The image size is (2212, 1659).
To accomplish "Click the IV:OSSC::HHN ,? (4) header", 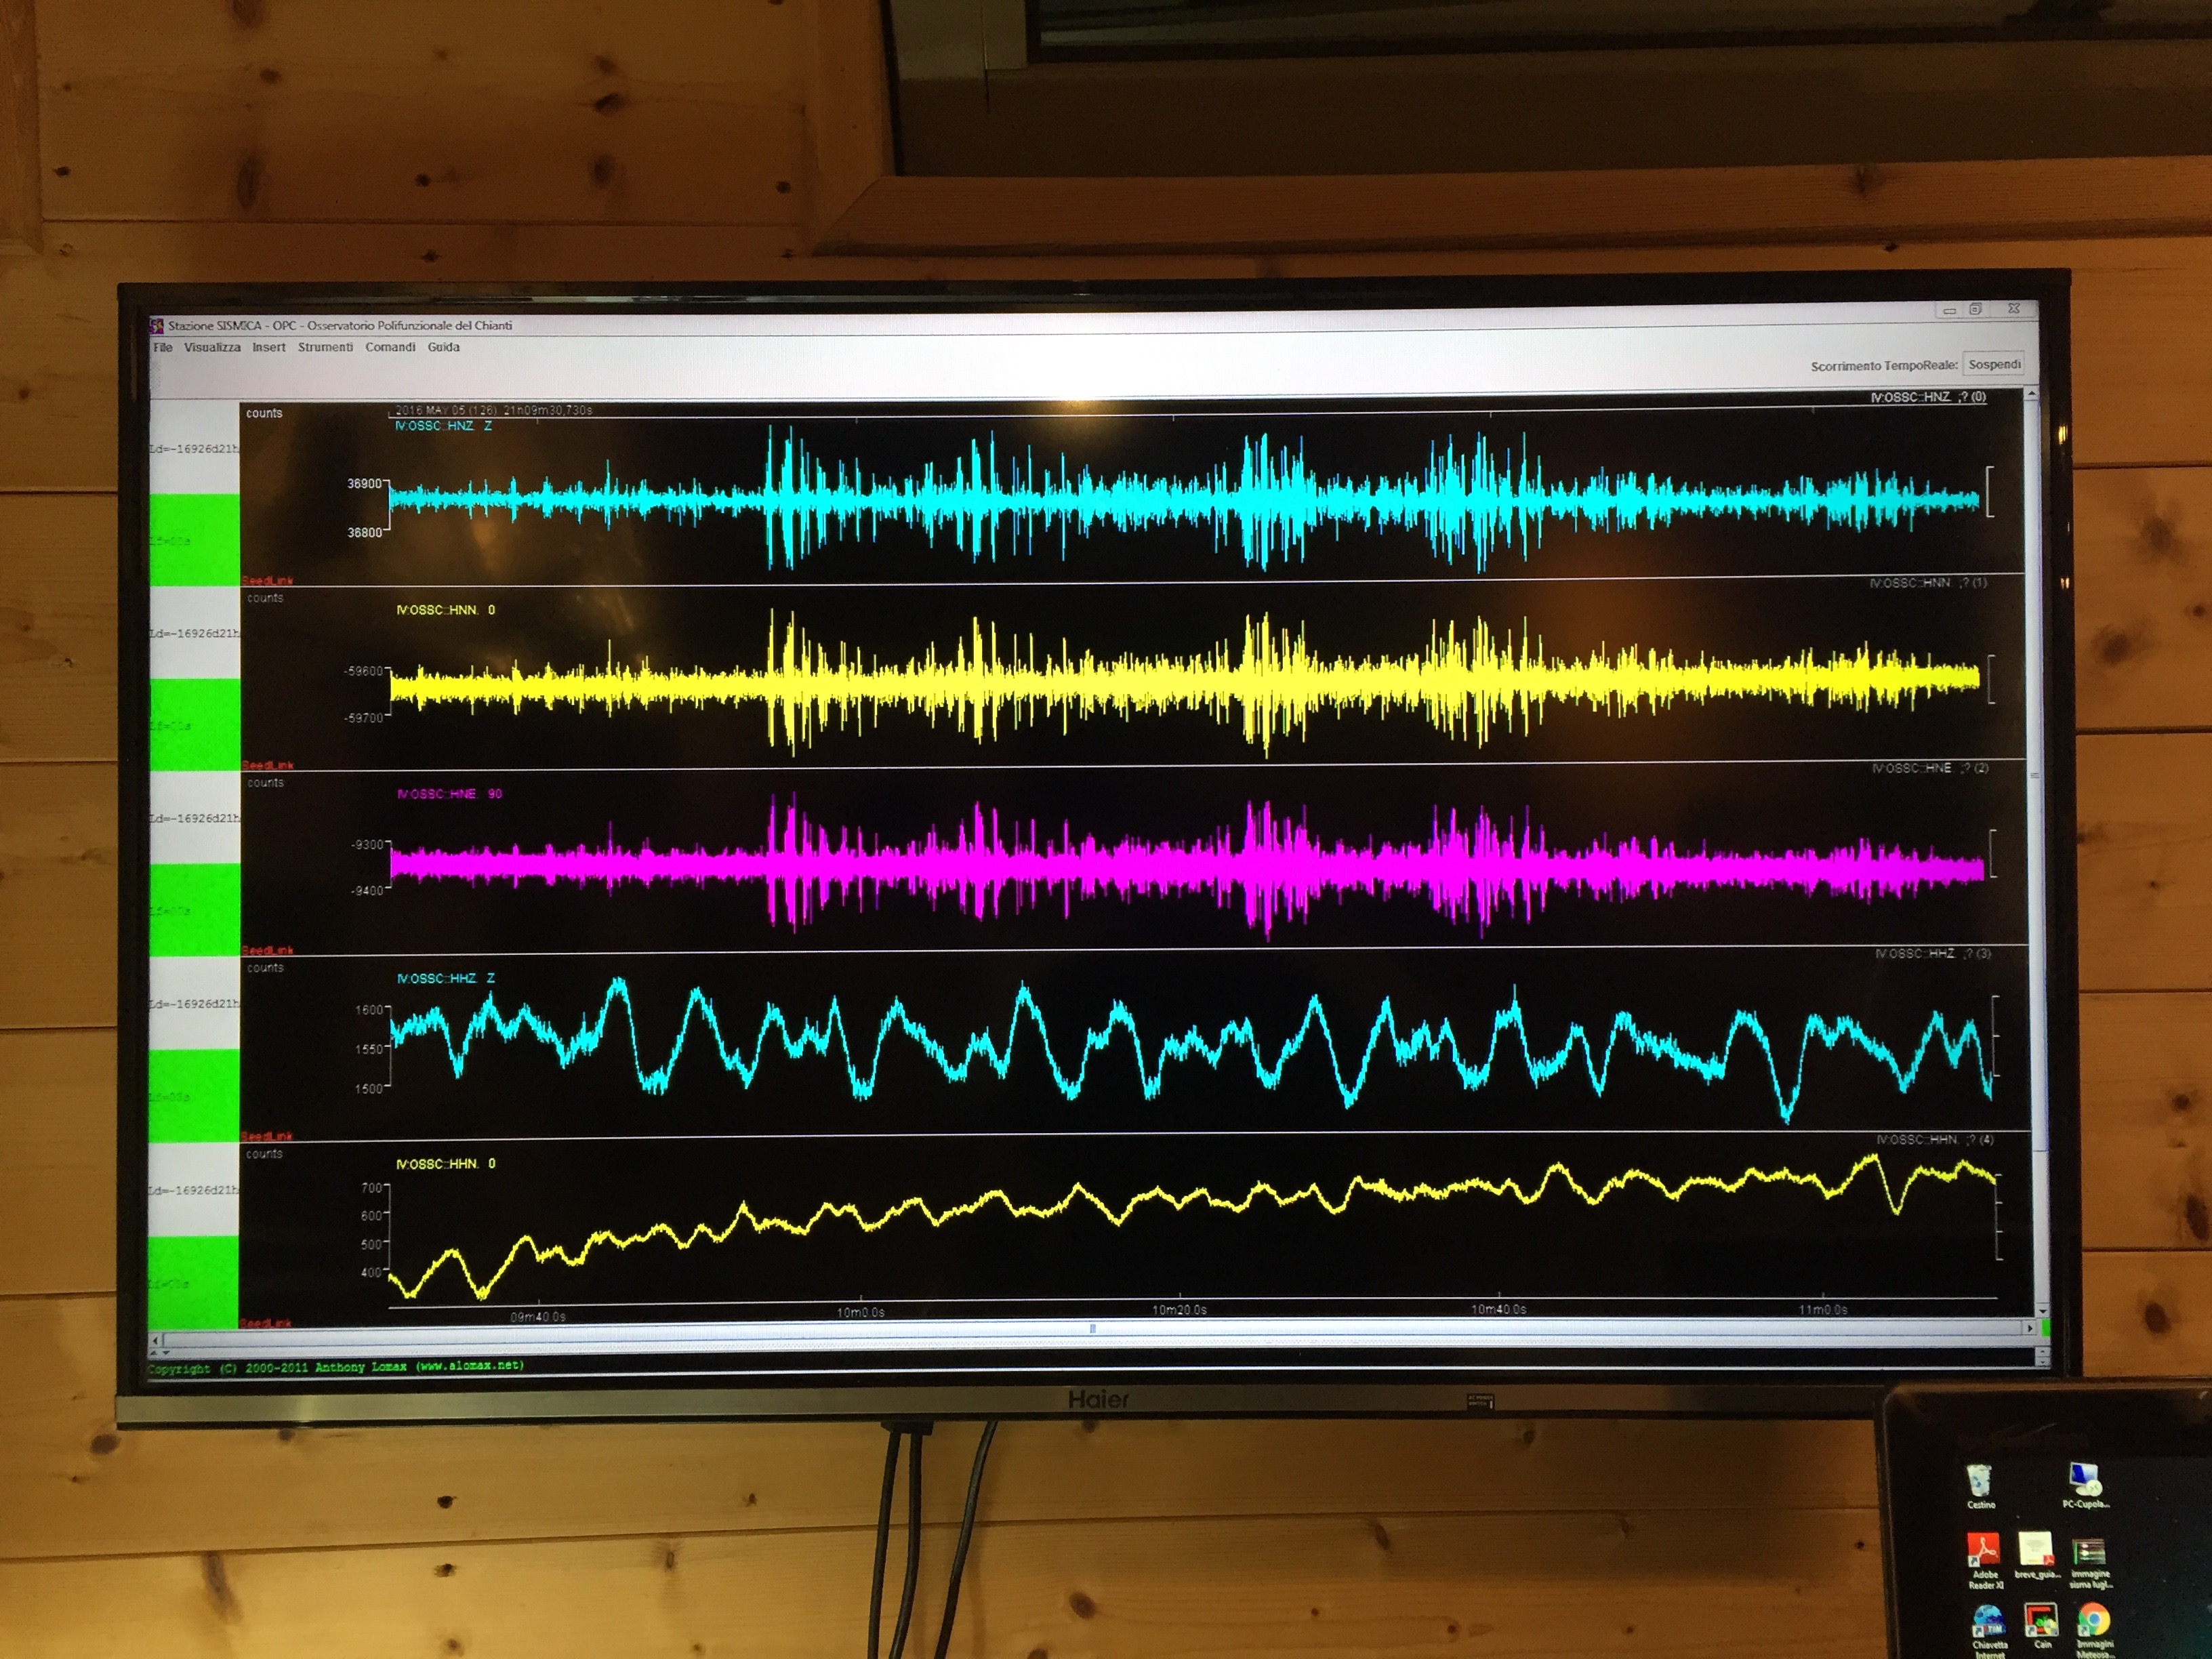I will pos(1935,1140).
